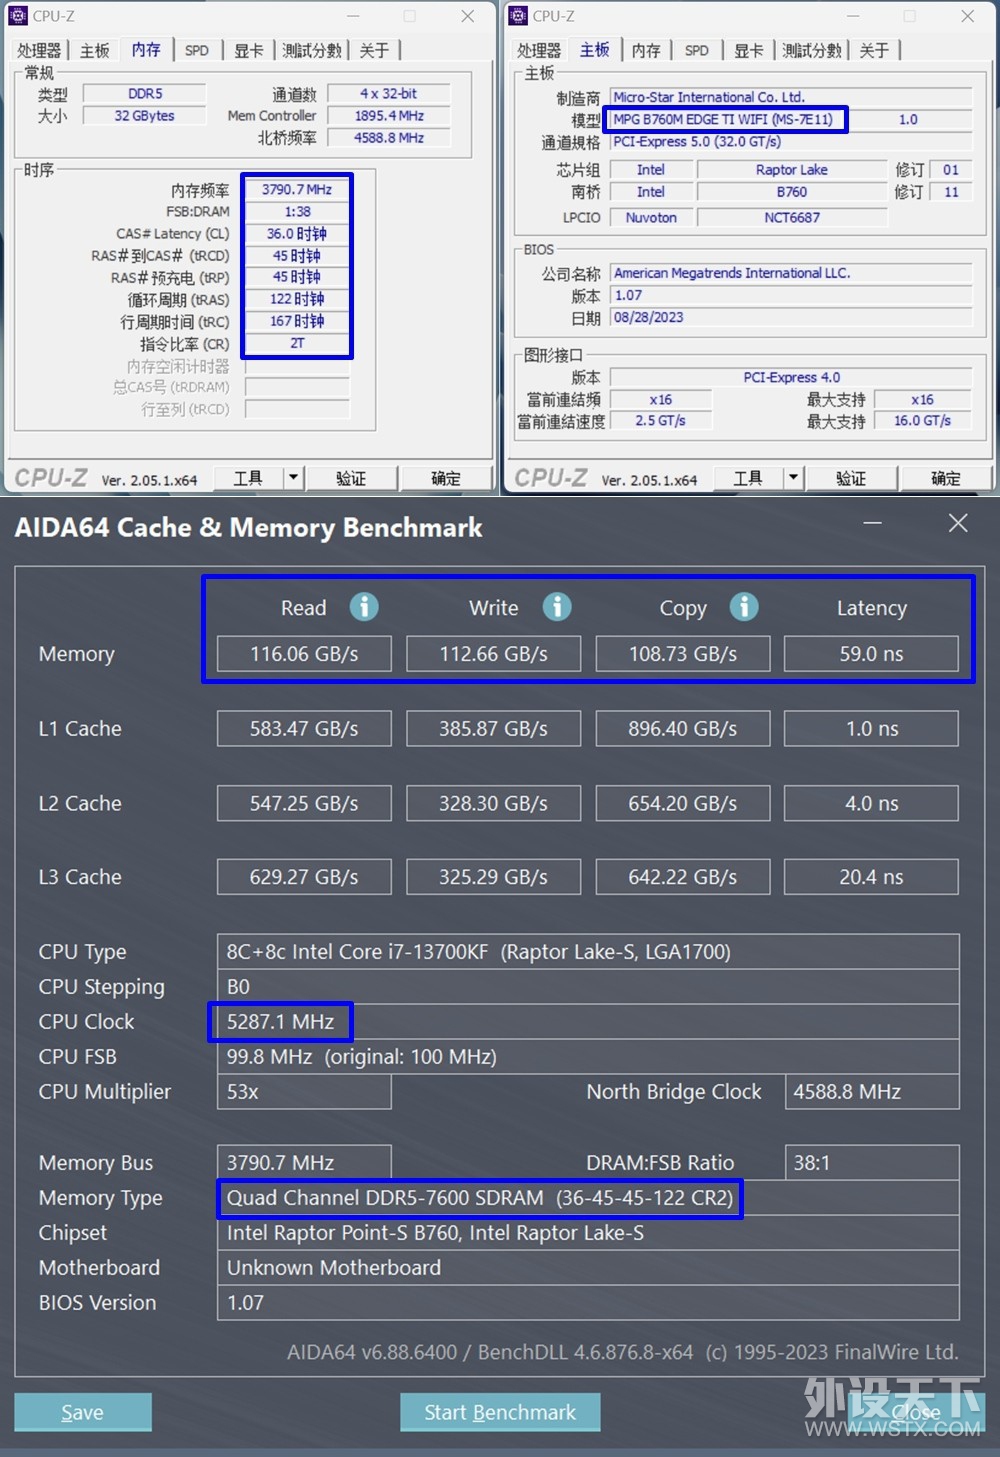
Task: Click Memory Read value 116.06 GB/s
Action: click(304, 654)
